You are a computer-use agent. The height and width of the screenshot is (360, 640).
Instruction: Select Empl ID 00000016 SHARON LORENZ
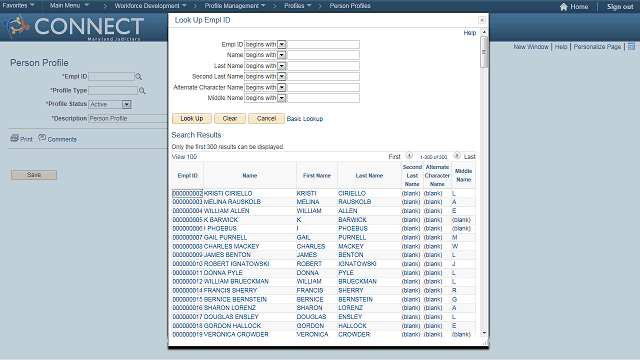pyautogui.click(x=187, y=308)
